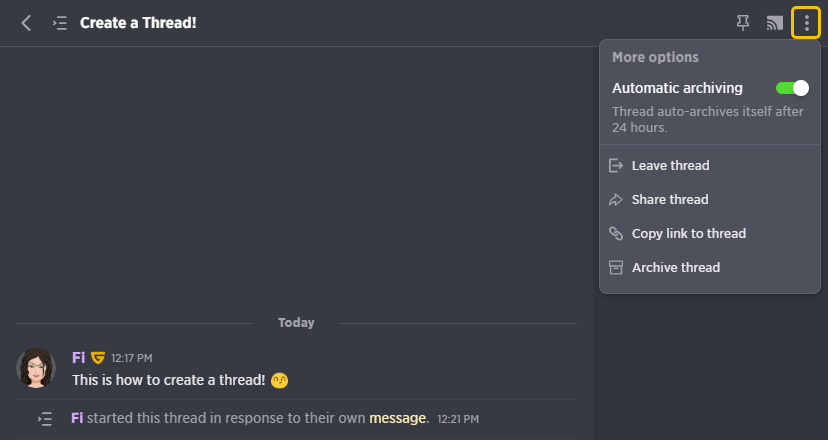Click the back arrow in header
The width and height of the screenshot is (828, 440).
pyautogui.click(x=26, y=23)
